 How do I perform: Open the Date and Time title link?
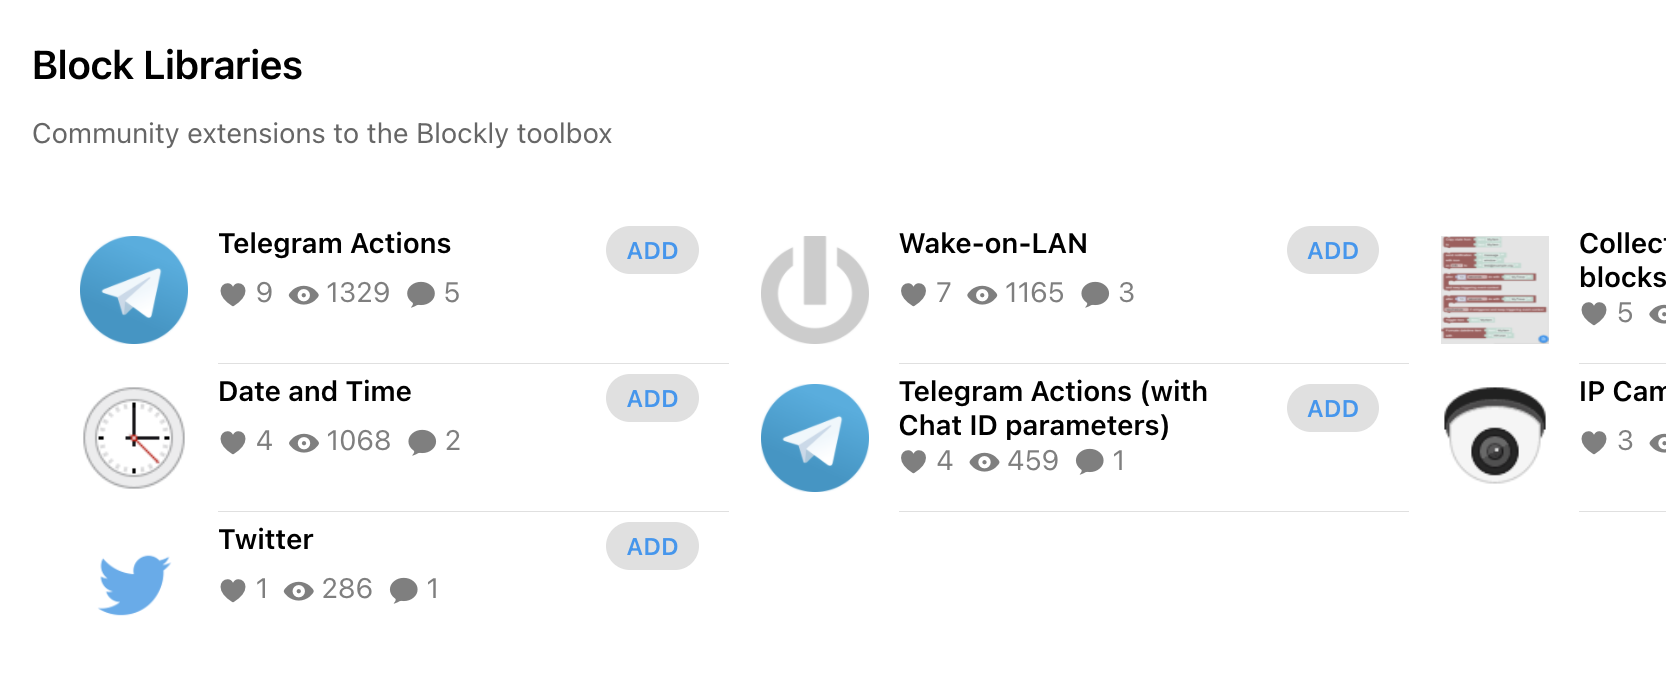click(x=315, y=392)
